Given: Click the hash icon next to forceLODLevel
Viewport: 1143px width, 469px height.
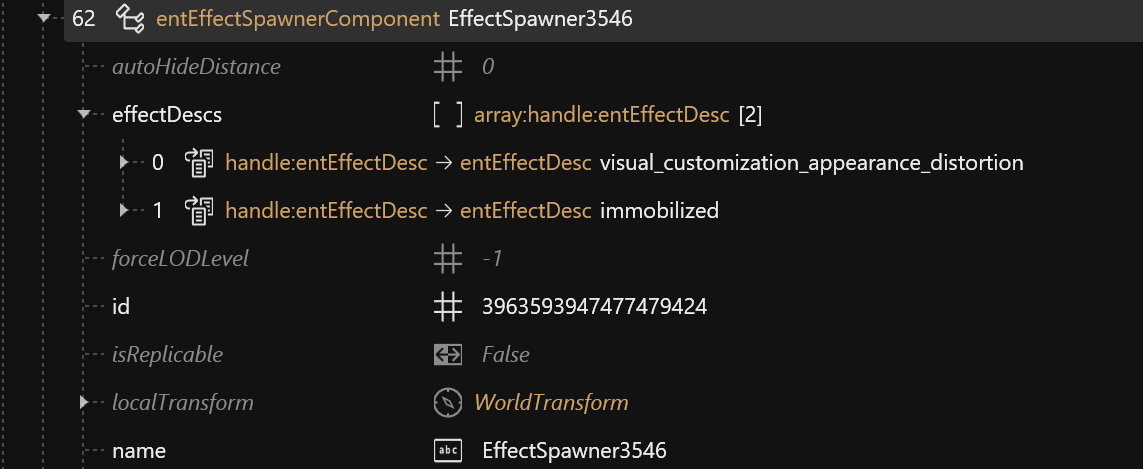Looking at the screenshot, I should point(447,259).
